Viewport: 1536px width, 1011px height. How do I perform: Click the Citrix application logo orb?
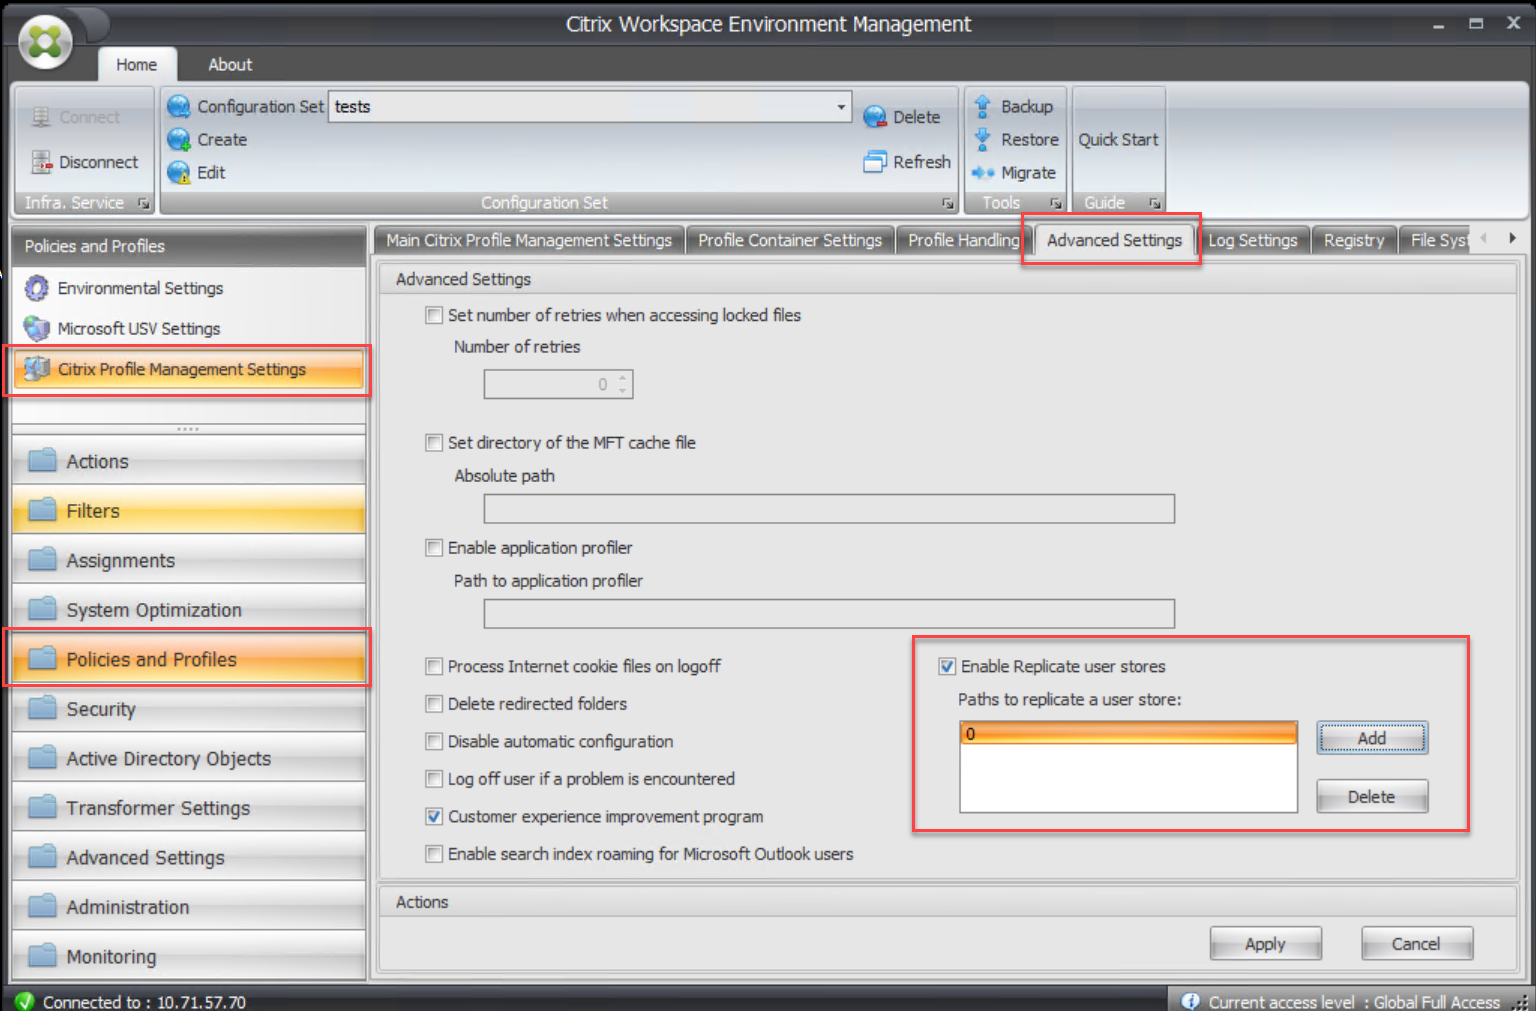coord(45,43)
